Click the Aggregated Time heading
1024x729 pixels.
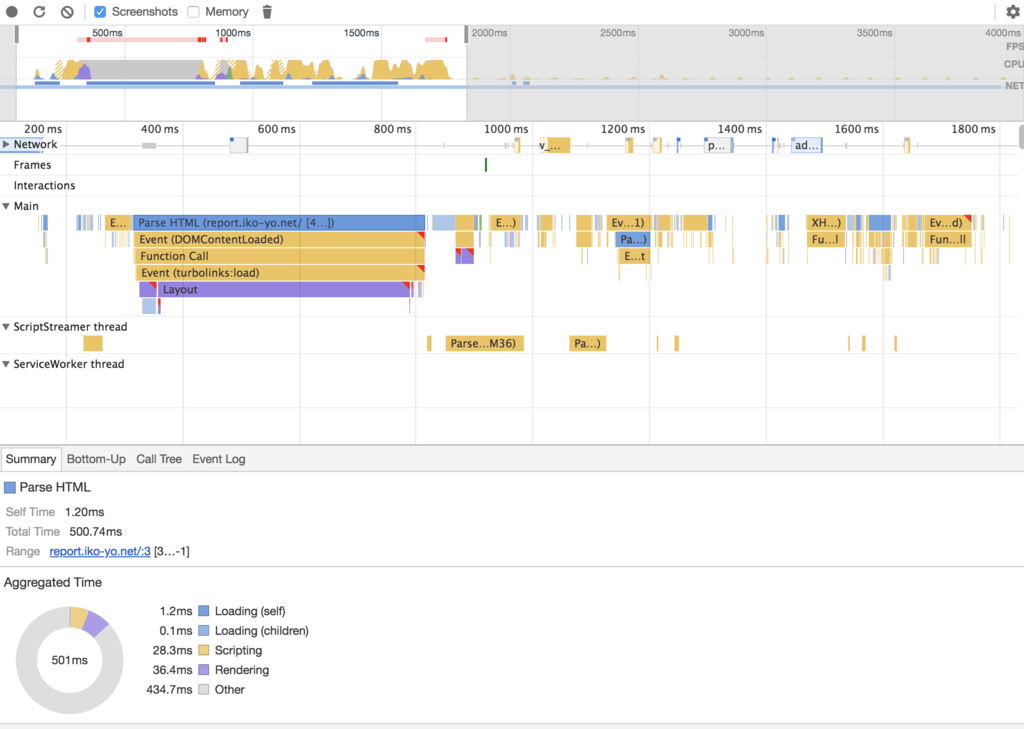[53, 582]
